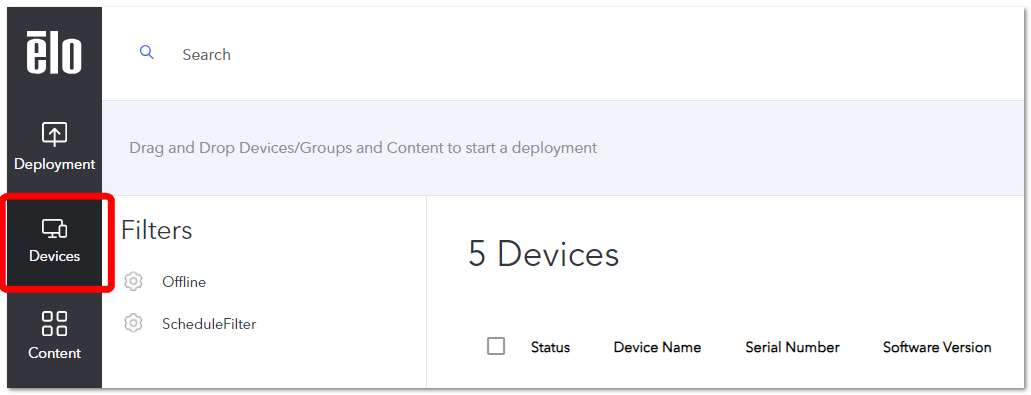Viewport: 1031px width, 395px height.
Task: Apply the ScheduleFilter filter
Action: (x=209, y=324)
